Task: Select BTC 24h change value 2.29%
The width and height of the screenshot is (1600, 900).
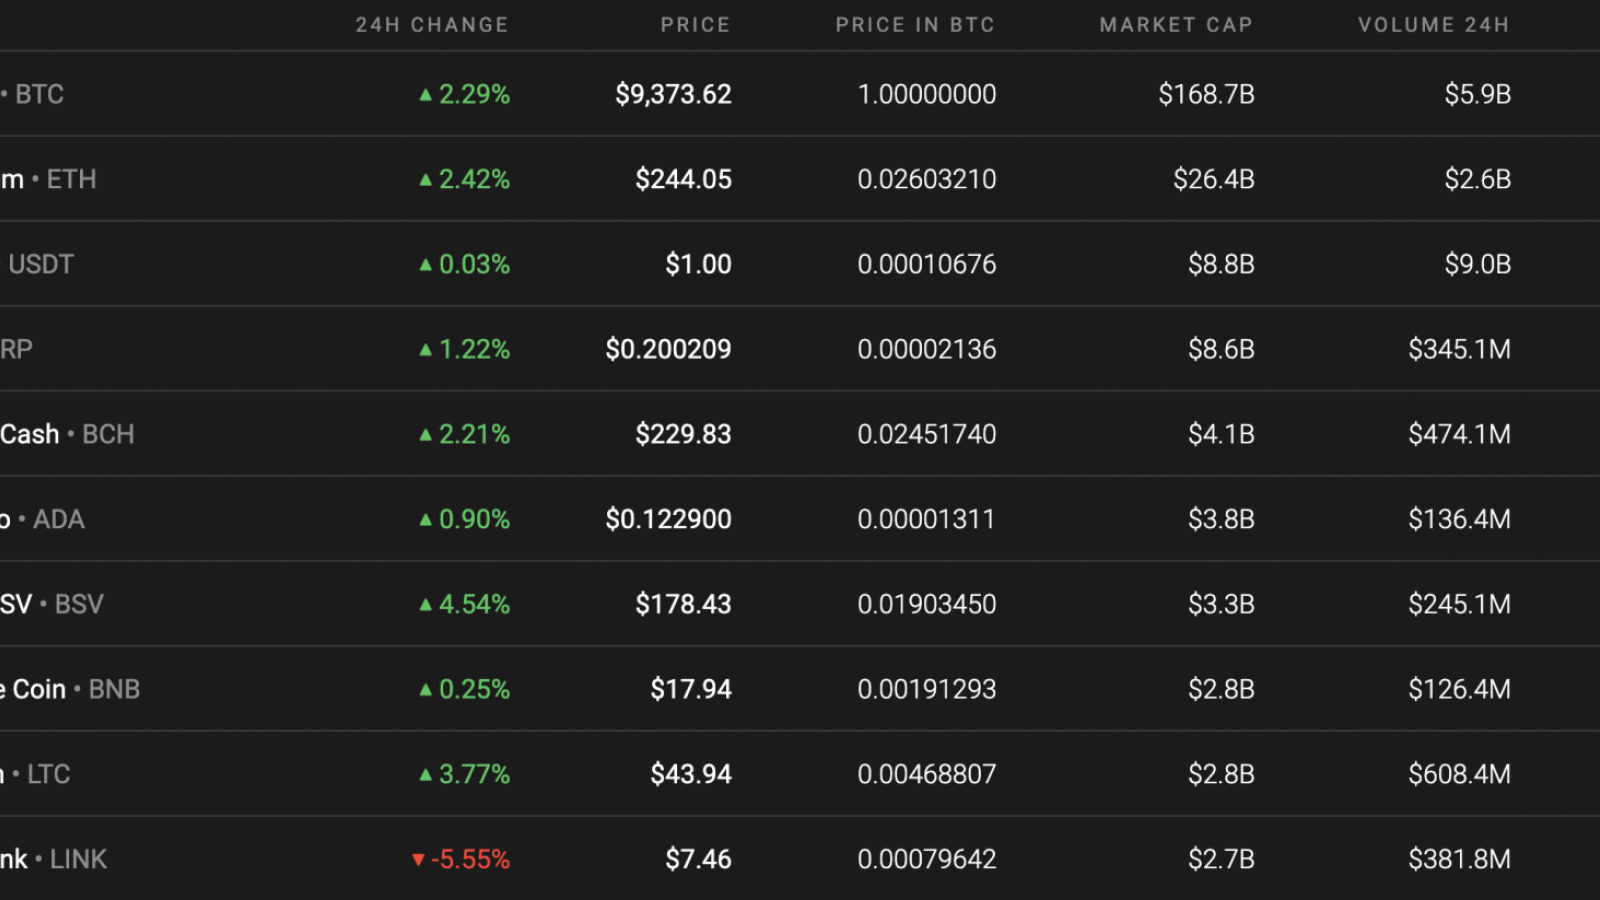Action: pyautogui.click(x=474, y=94)
